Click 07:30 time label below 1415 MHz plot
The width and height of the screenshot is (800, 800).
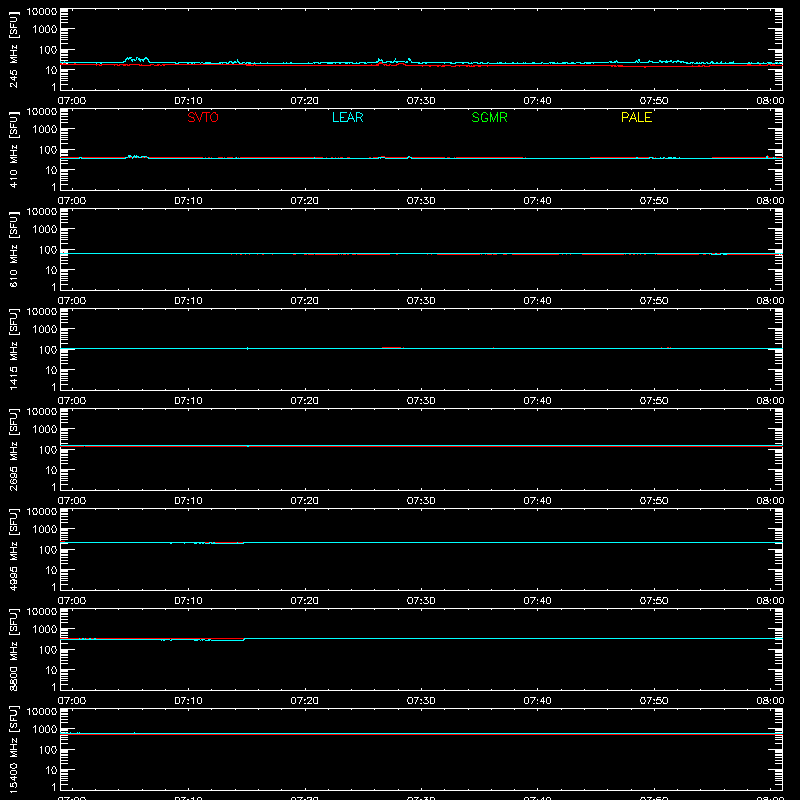point(421,401)
